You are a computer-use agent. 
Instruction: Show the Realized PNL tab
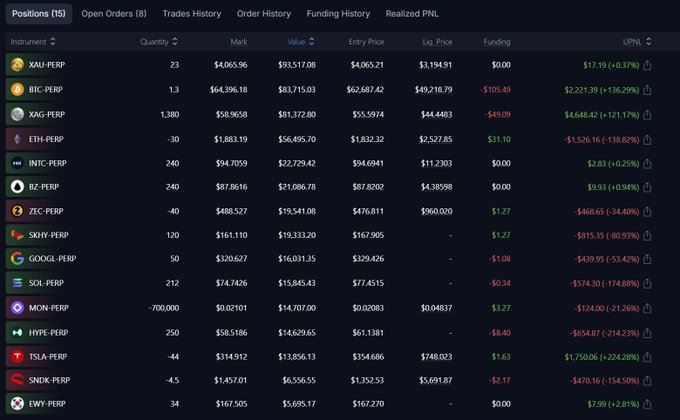pyautogui.click(x=412, y=13)
